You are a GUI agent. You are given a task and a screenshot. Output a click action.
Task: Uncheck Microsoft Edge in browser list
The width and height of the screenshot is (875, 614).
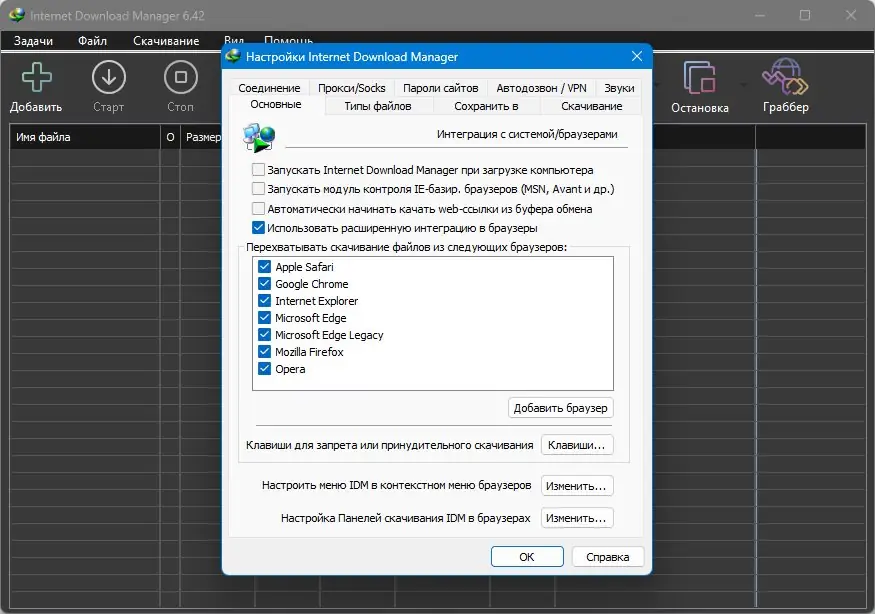click(x=265, y=318)
